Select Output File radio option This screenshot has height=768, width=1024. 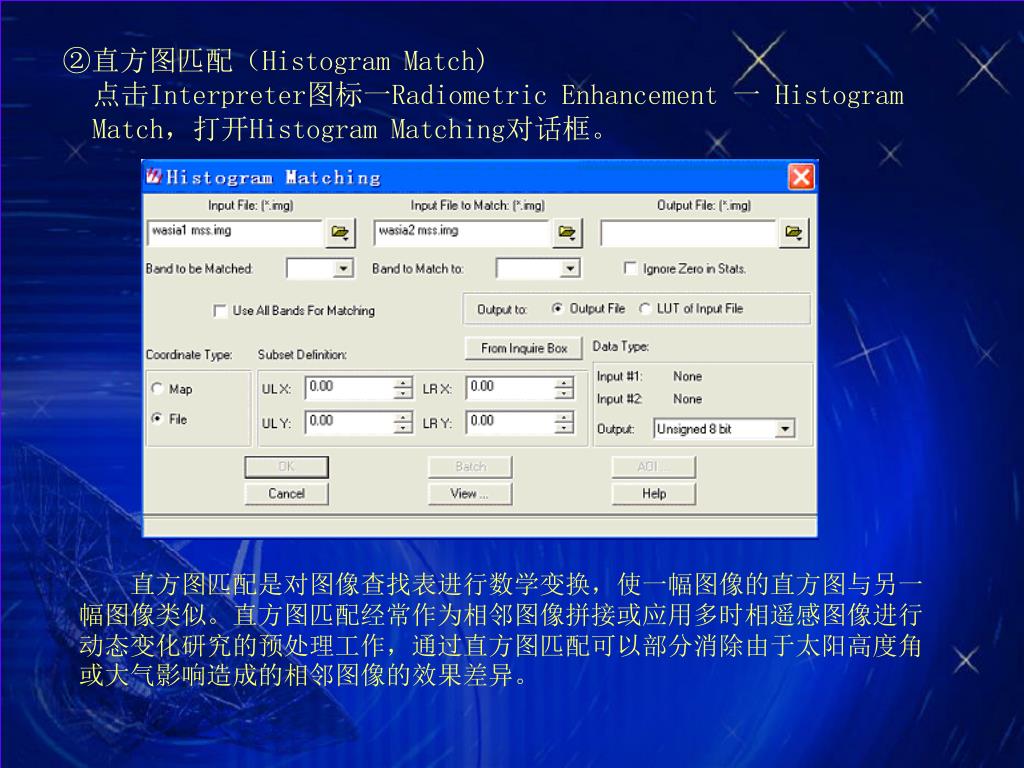click(557, 308)
